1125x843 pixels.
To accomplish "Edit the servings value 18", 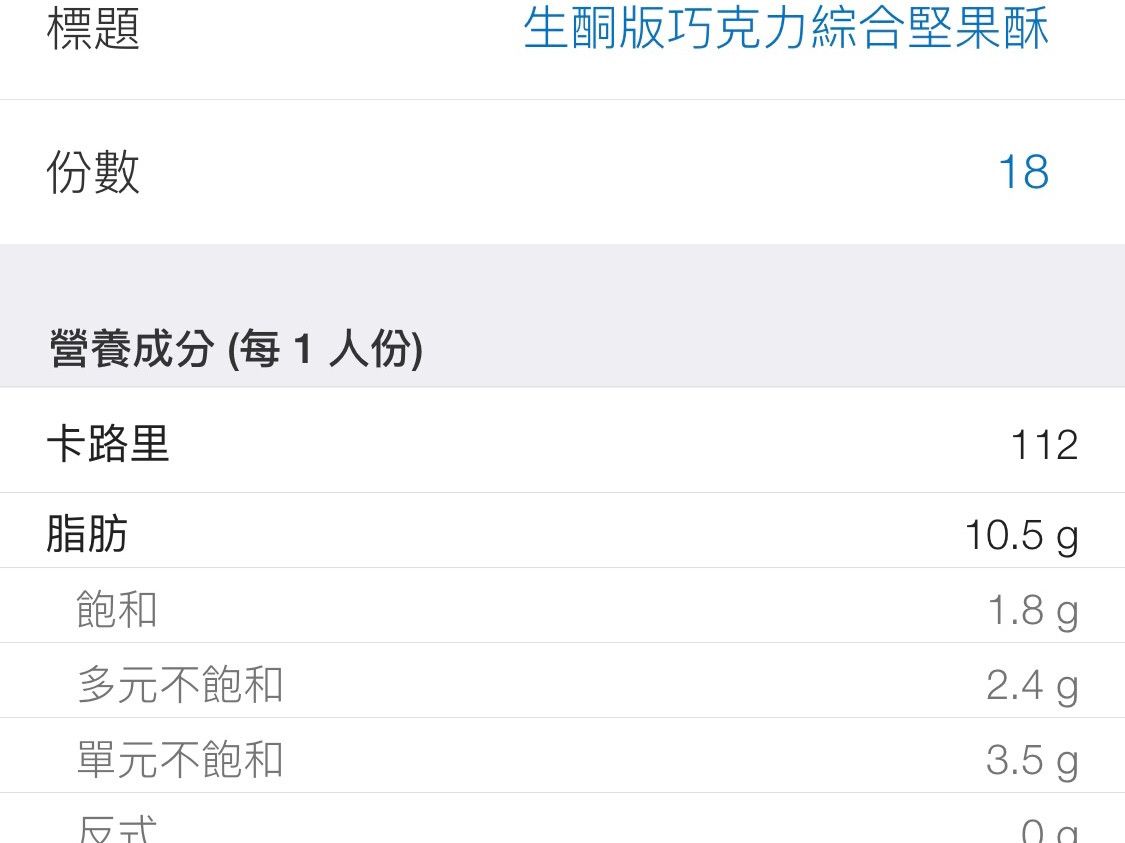I will 1023,172.
